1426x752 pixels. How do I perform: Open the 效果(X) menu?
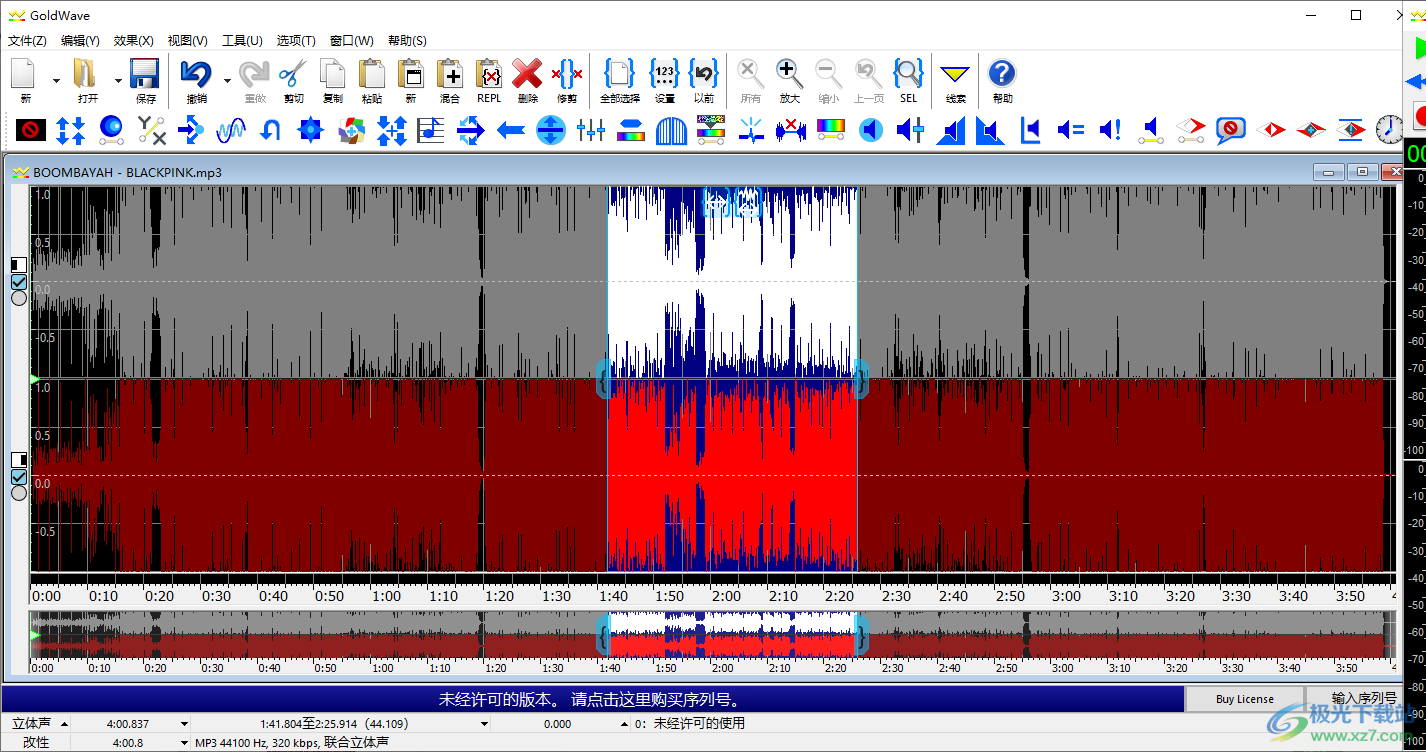coord(133,41)
